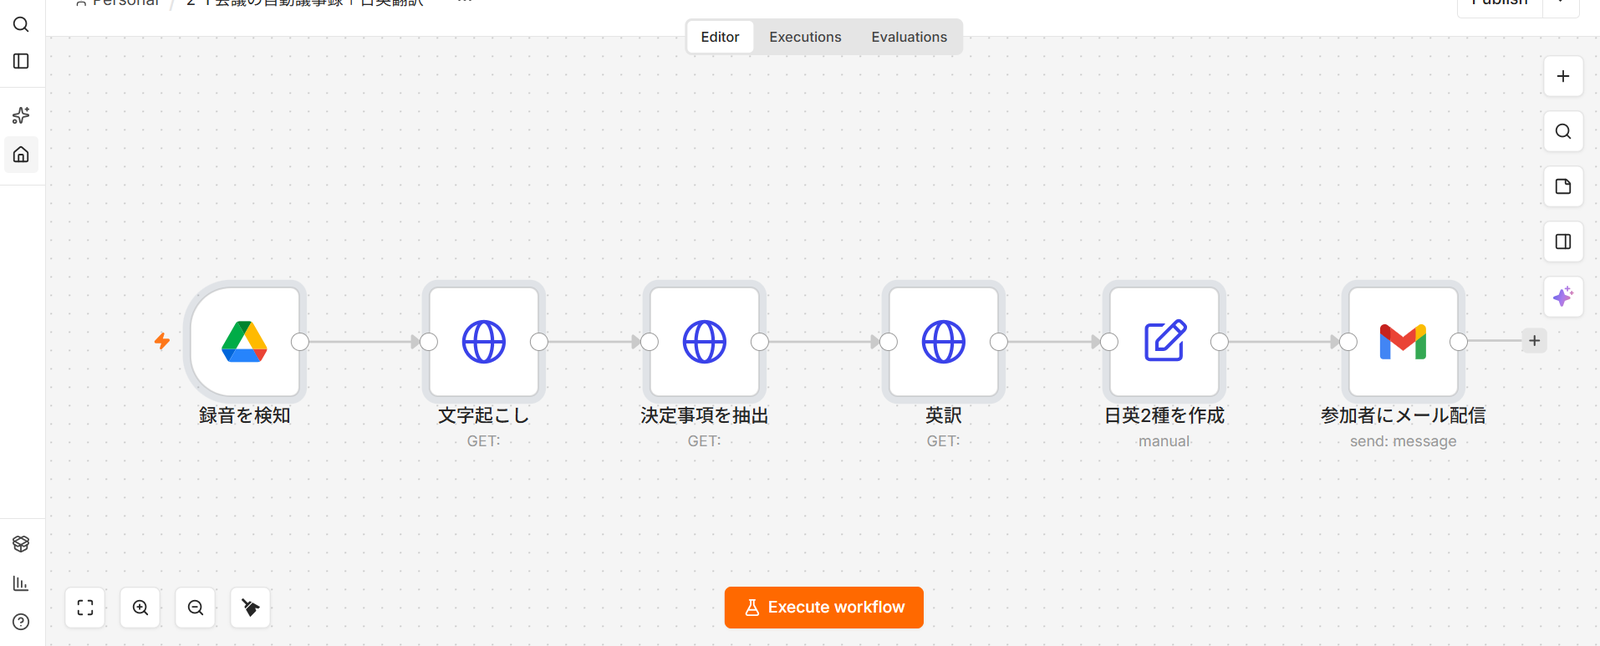Click the 決定事項を抽出 node label
The height and width of the screenshot is (646, 1600).
tap(704, 415)
